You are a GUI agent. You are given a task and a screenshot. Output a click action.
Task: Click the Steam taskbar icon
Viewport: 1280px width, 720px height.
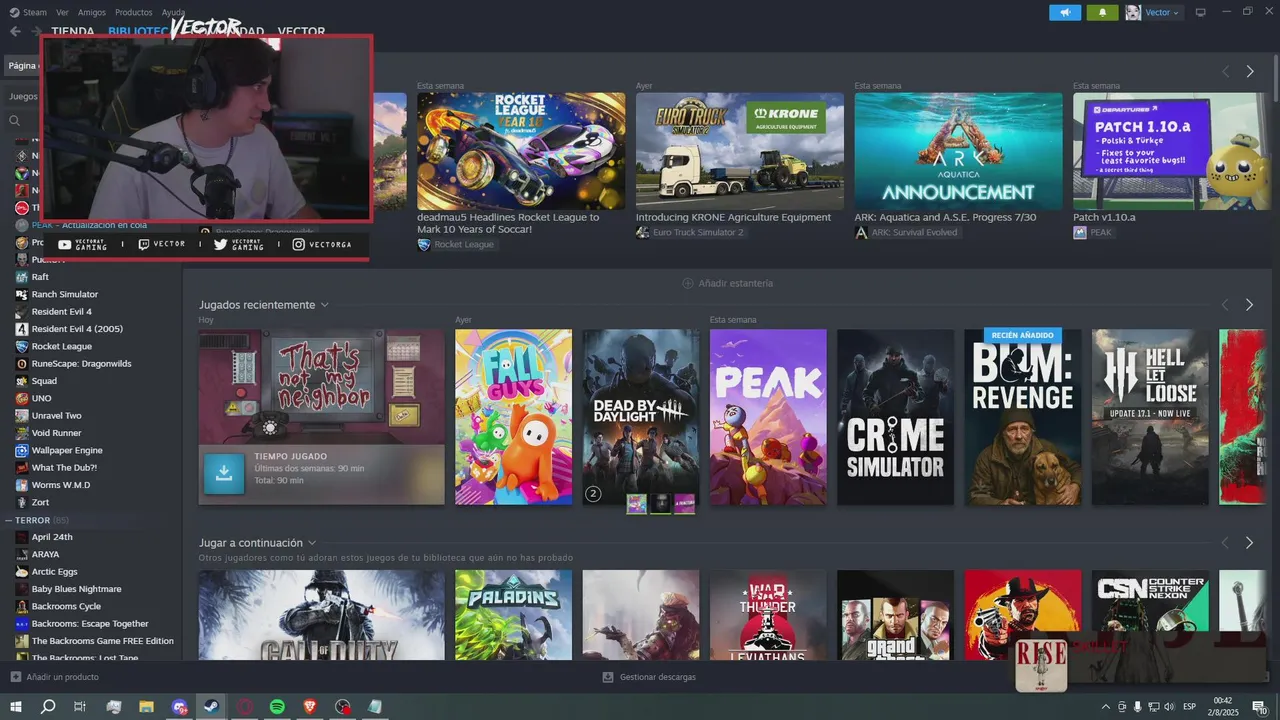[211, 706]
